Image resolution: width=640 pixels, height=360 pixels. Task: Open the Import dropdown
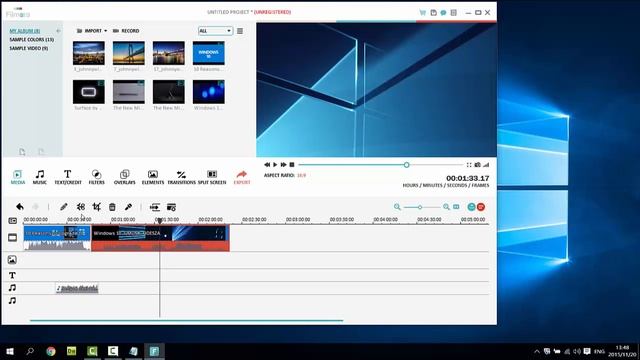coord(92,31)
